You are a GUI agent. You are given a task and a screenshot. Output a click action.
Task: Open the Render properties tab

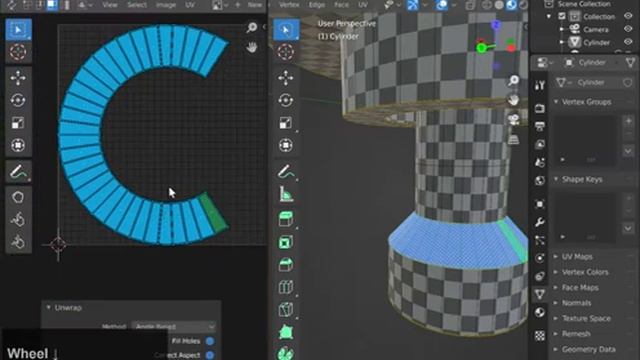coord(540,108)
